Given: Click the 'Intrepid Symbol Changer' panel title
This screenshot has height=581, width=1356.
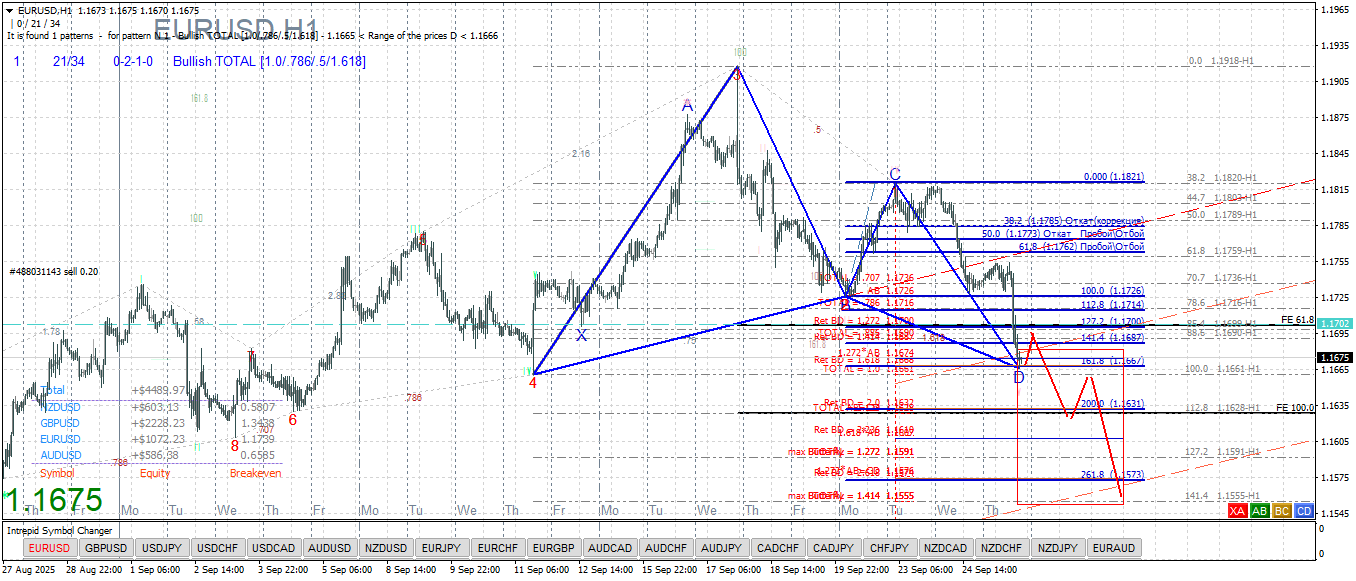Looking at the screenshot, I should tap(60, 531).
